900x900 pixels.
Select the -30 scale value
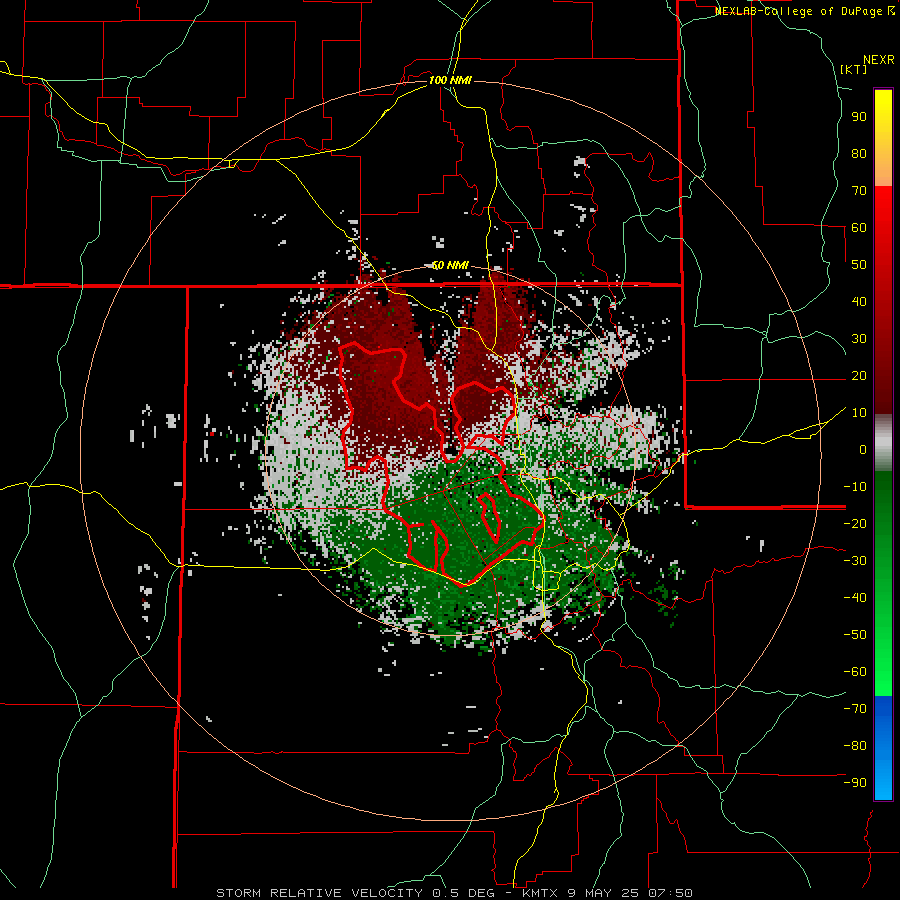tap(855, 561)
